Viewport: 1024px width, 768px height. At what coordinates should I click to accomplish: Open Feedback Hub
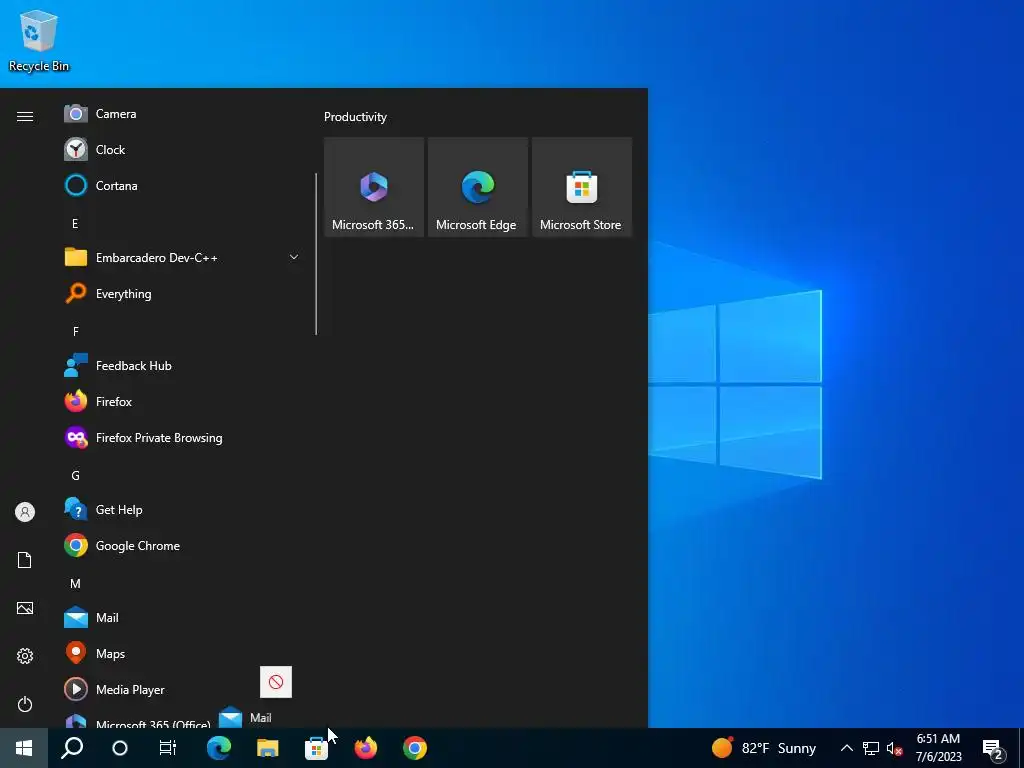click(x=182, y=366)
